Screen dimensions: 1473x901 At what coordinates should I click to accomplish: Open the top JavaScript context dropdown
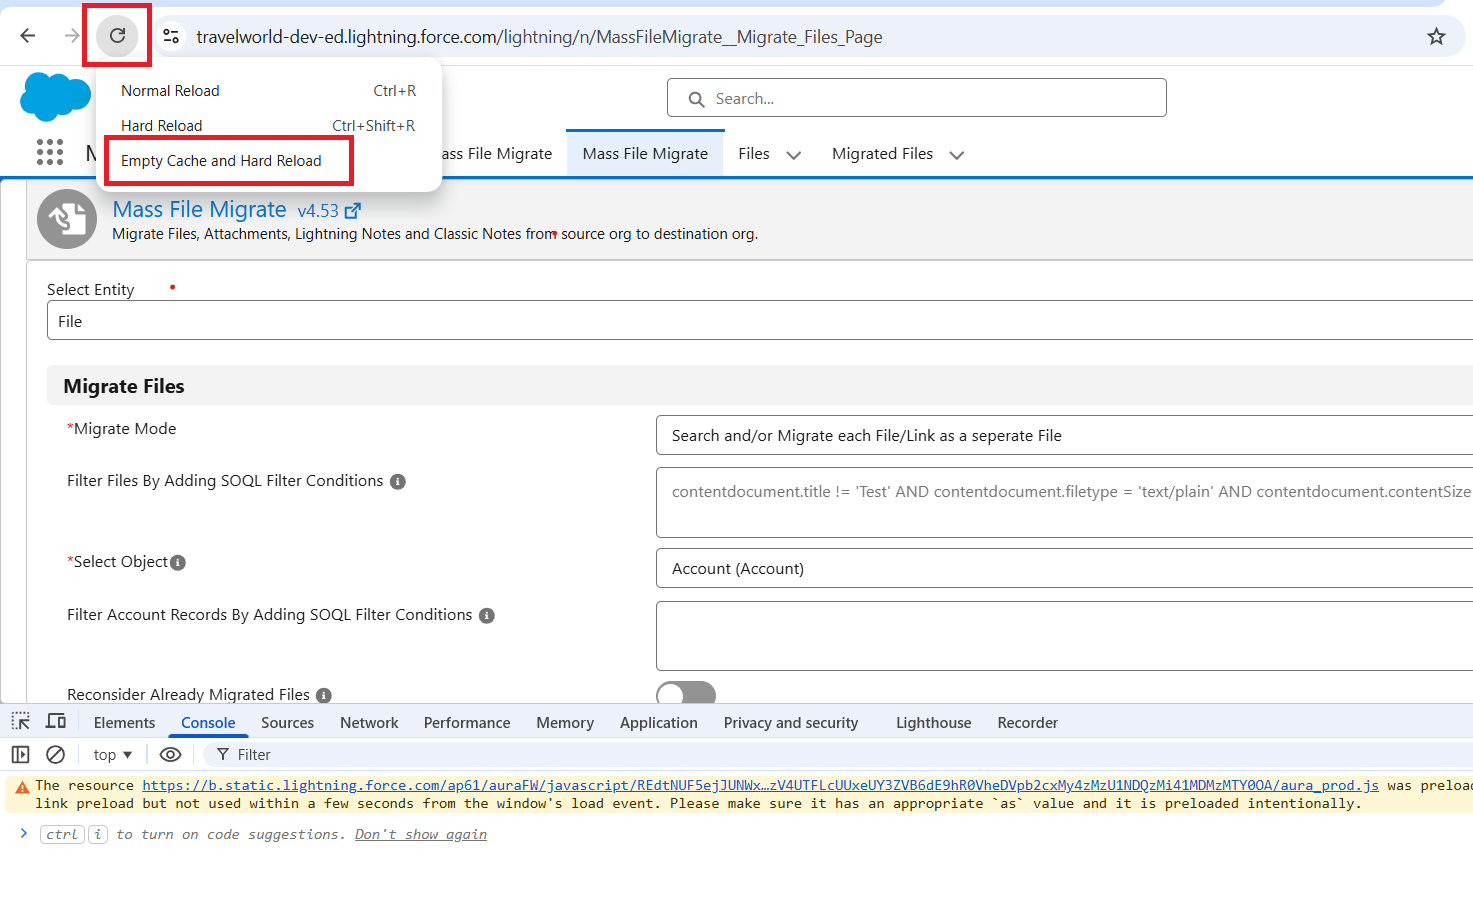113,754
